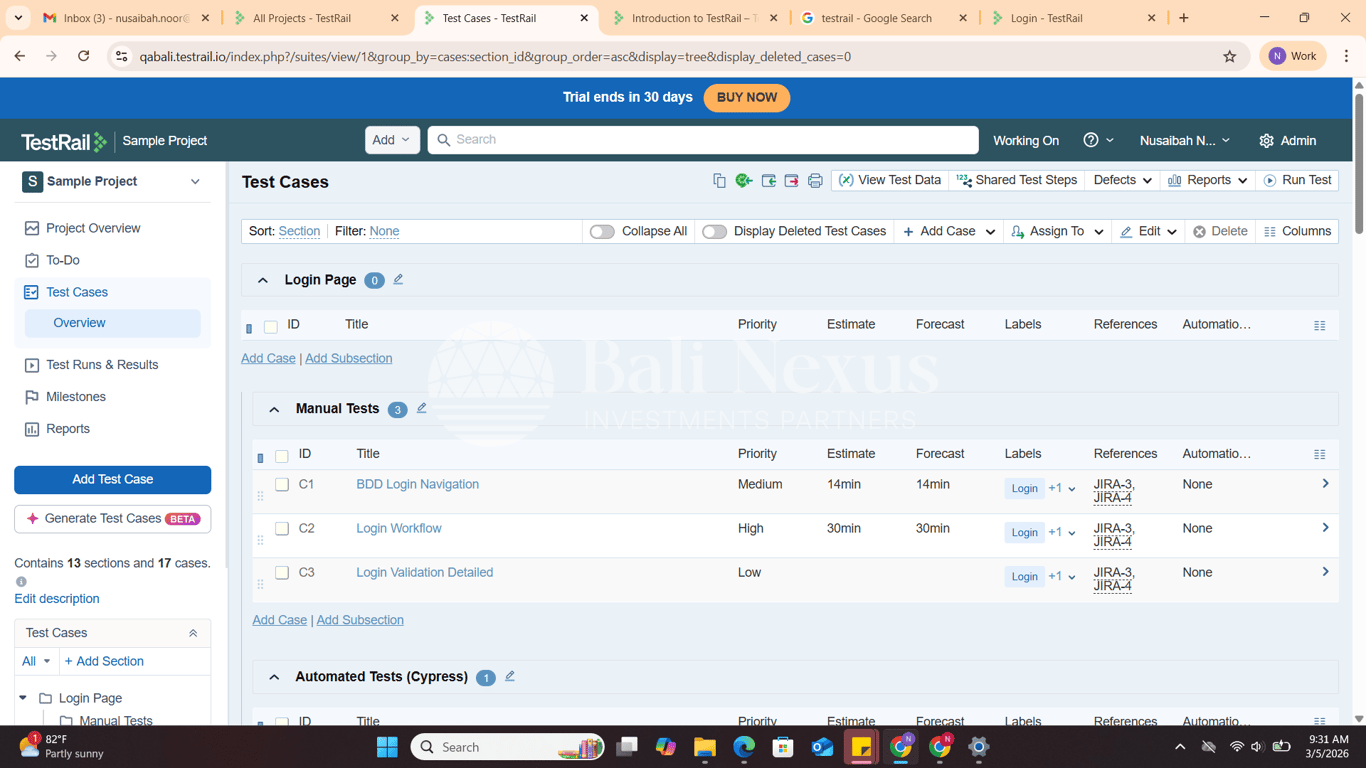Open the Login Workflow test case link
The image size is (1366, 768).
tap(399, 528)
